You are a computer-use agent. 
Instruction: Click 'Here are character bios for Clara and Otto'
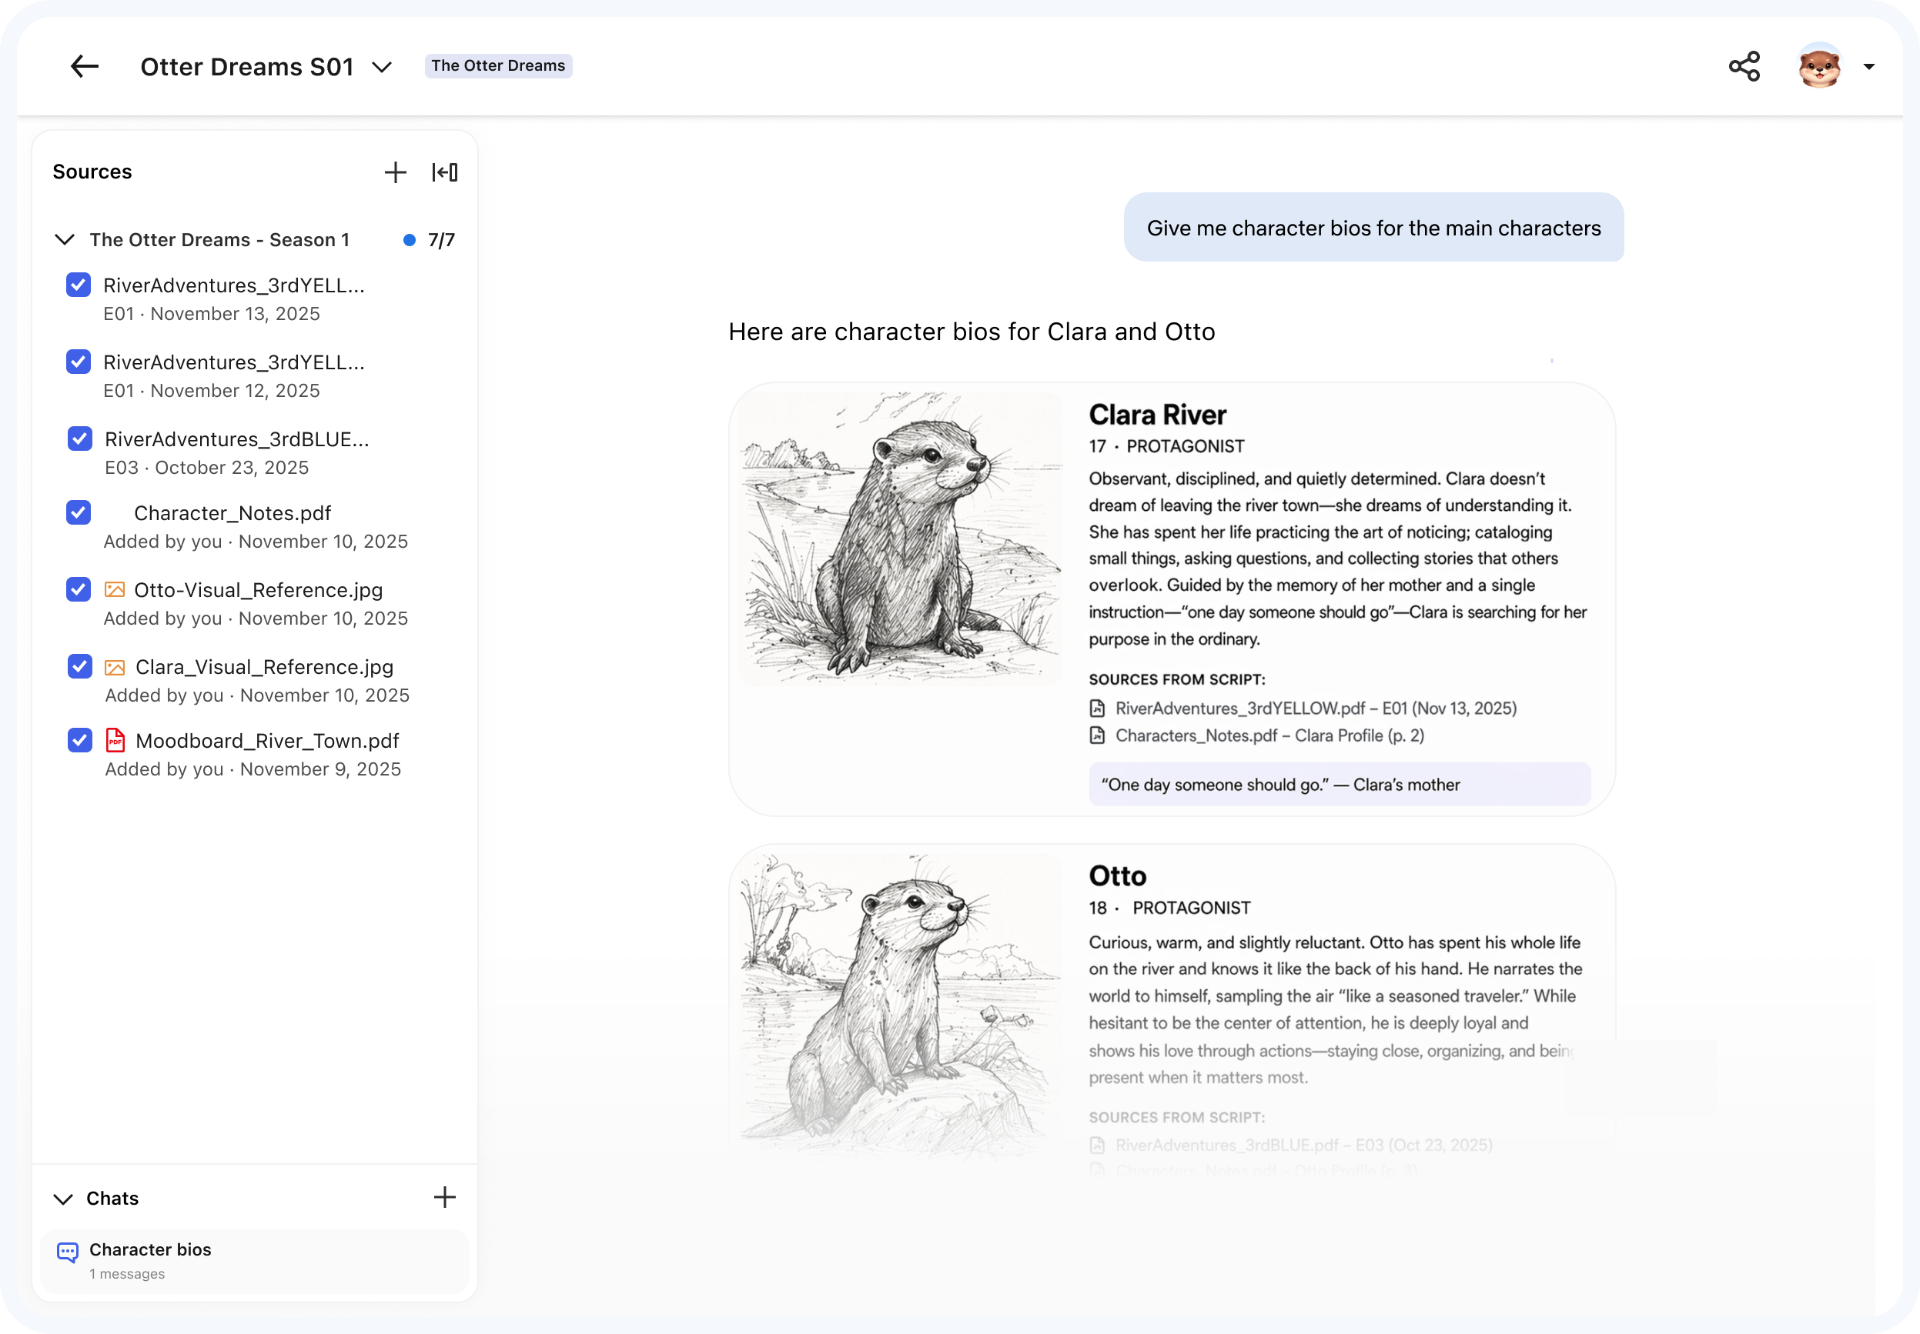tap(972, 332)
